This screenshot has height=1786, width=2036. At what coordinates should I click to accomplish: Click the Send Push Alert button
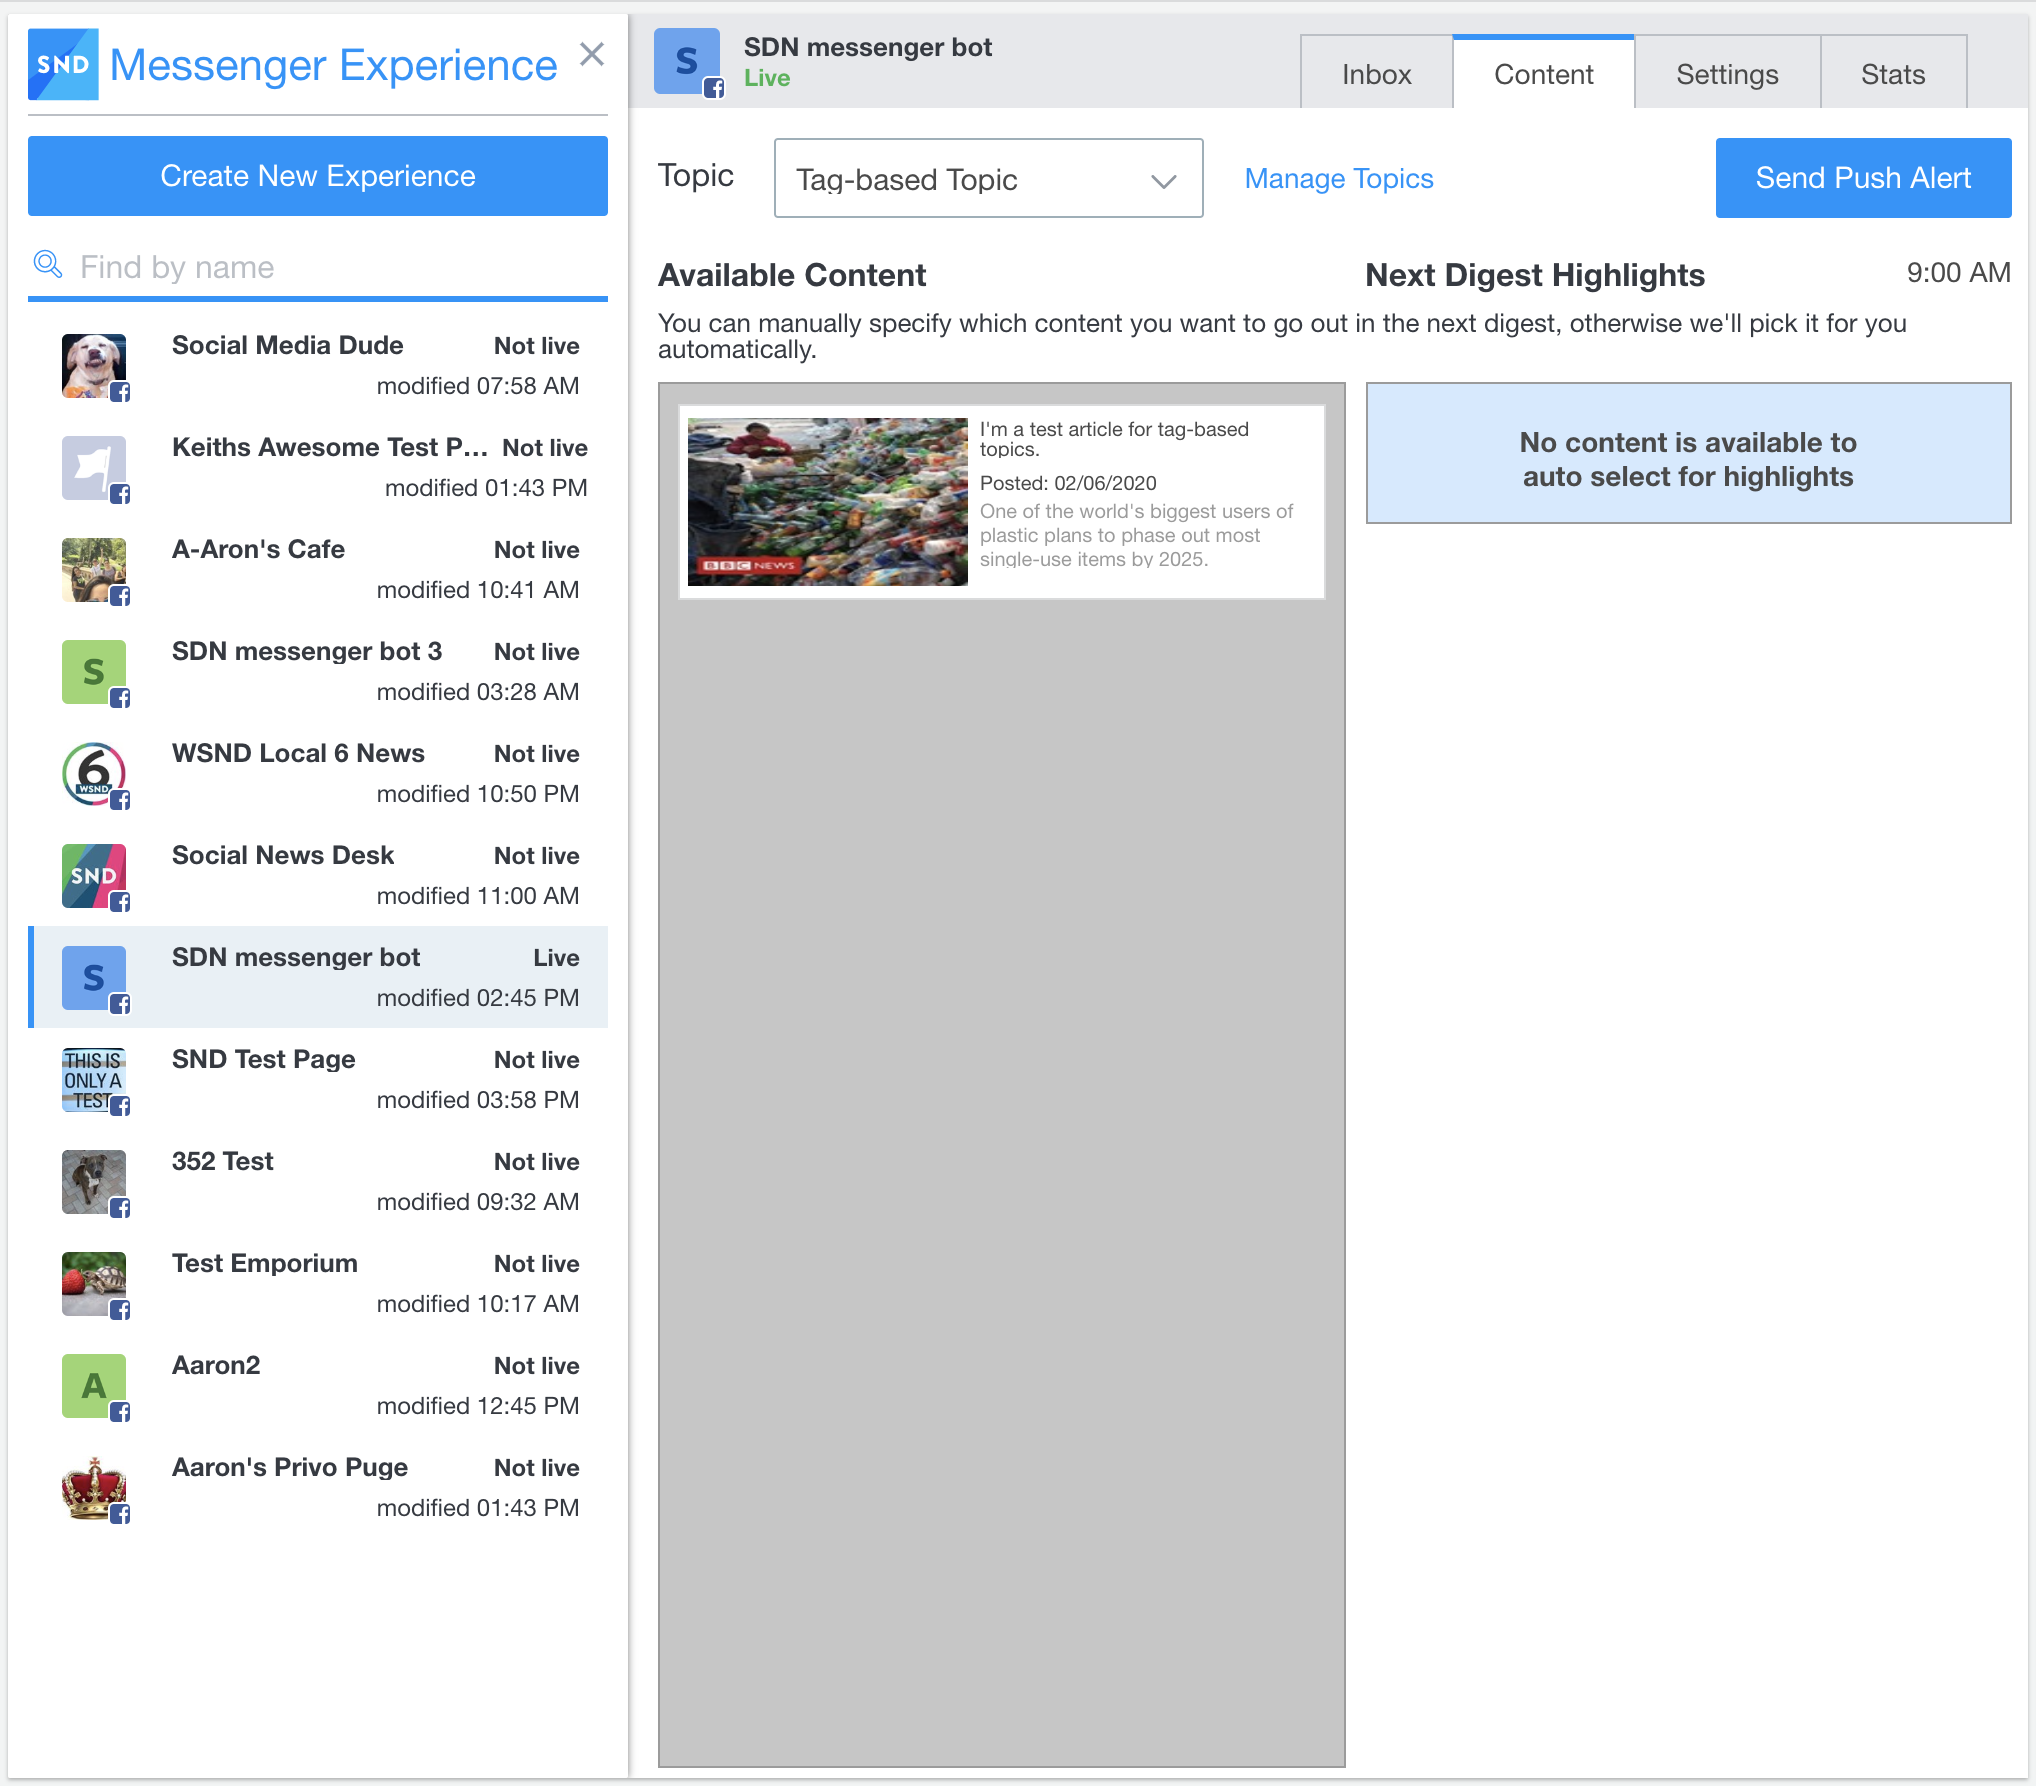tap(1863, 178)
